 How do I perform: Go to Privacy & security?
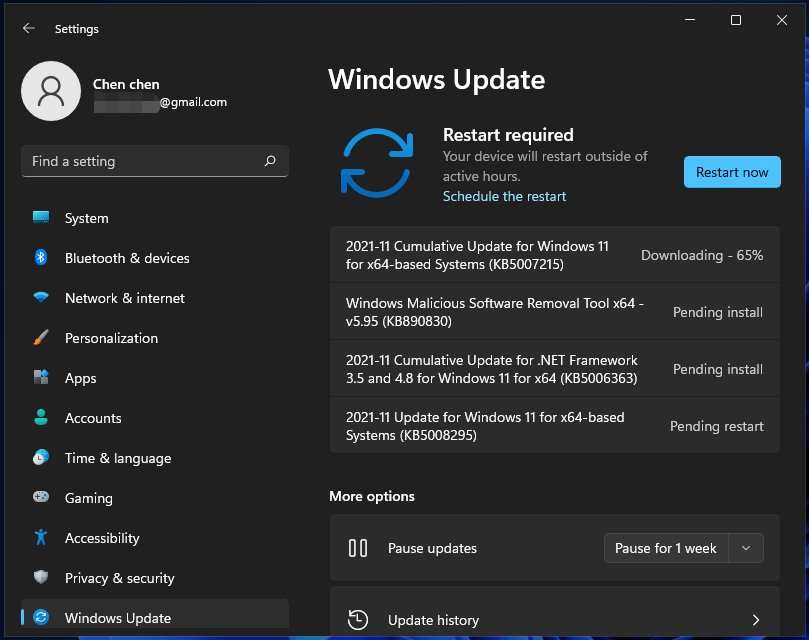pyautogui.click(x=155, y=578)
